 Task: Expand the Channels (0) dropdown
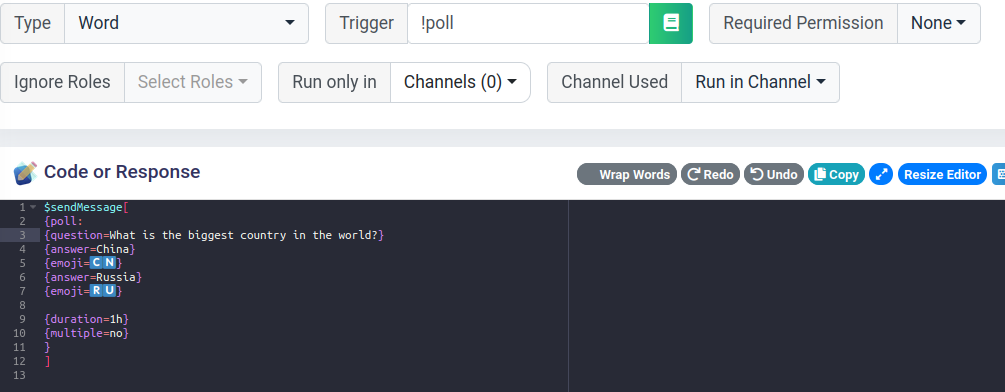460,82
